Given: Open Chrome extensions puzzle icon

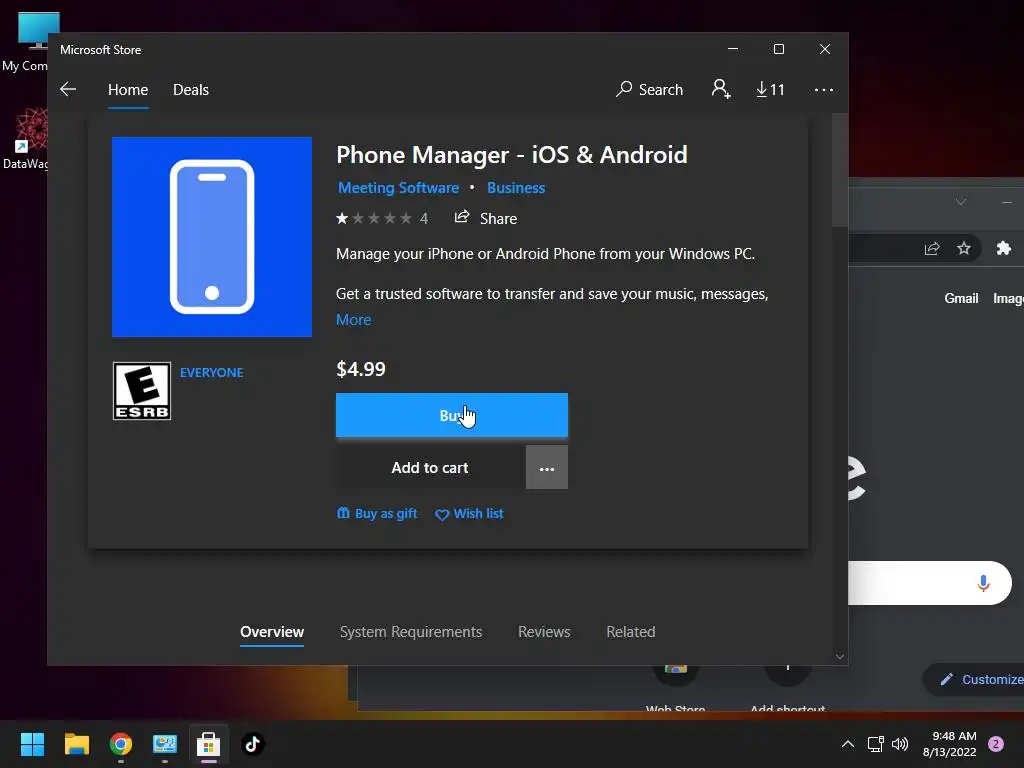Looking at the screenshot, I should [x=1004, y=248].
